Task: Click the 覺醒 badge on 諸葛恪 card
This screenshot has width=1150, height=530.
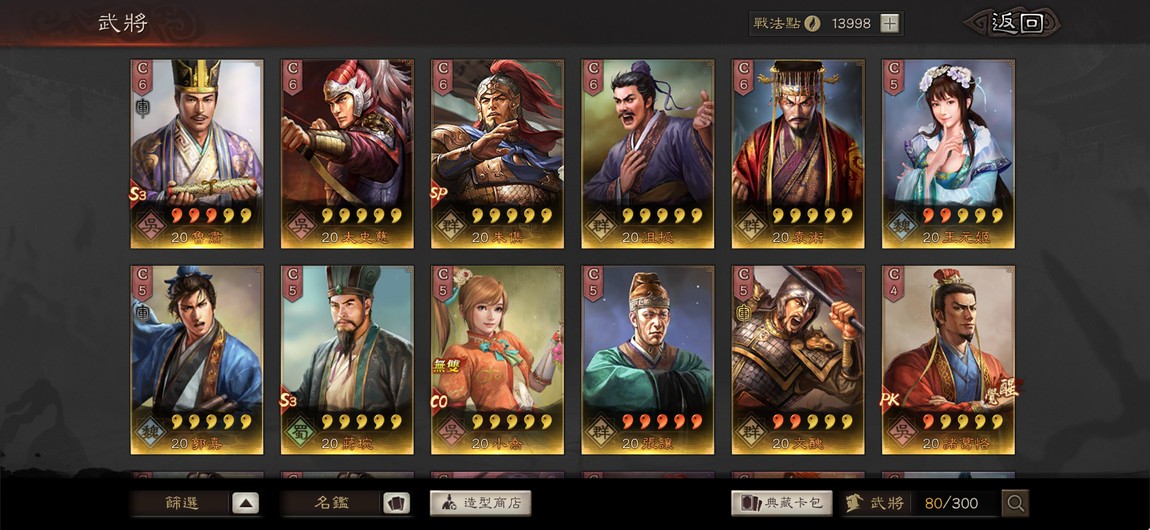Action: [1000, 391]
